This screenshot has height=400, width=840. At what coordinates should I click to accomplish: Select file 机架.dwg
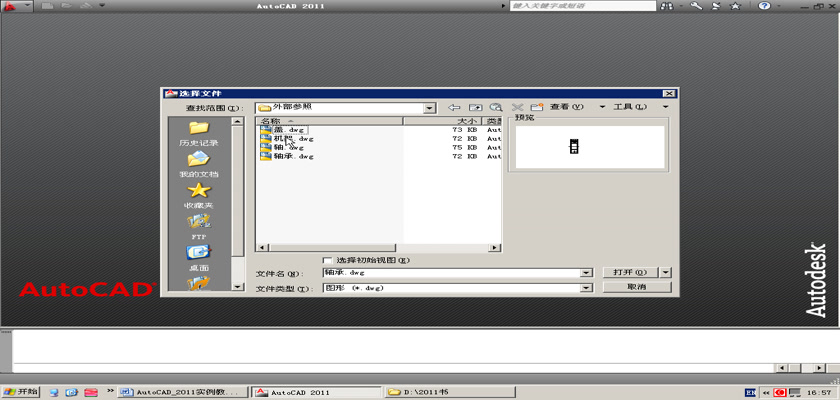[x=287, y=139]
